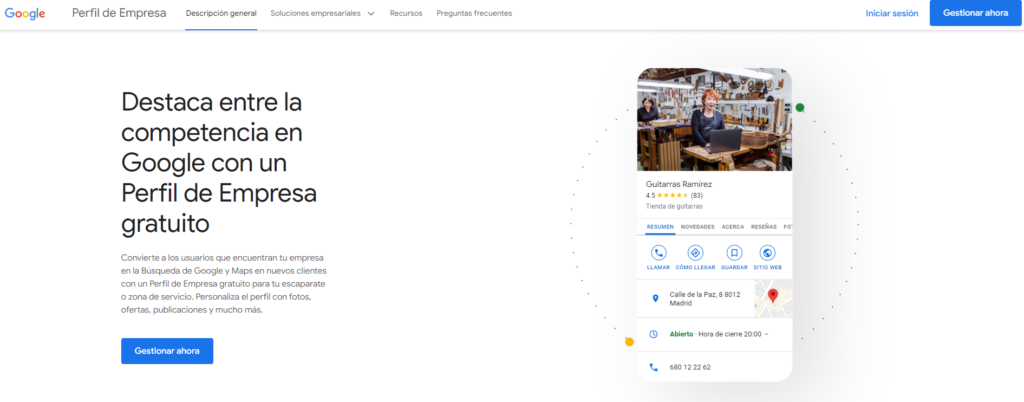Click the heading Destaca entre la competencia

pos(219,162)
